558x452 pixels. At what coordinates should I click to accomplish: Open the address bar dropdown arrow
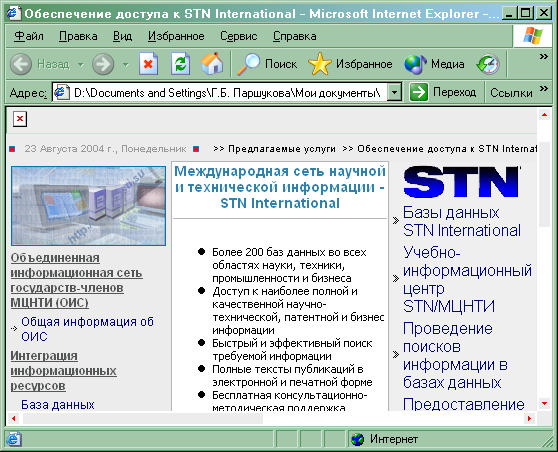pos(394,93)
